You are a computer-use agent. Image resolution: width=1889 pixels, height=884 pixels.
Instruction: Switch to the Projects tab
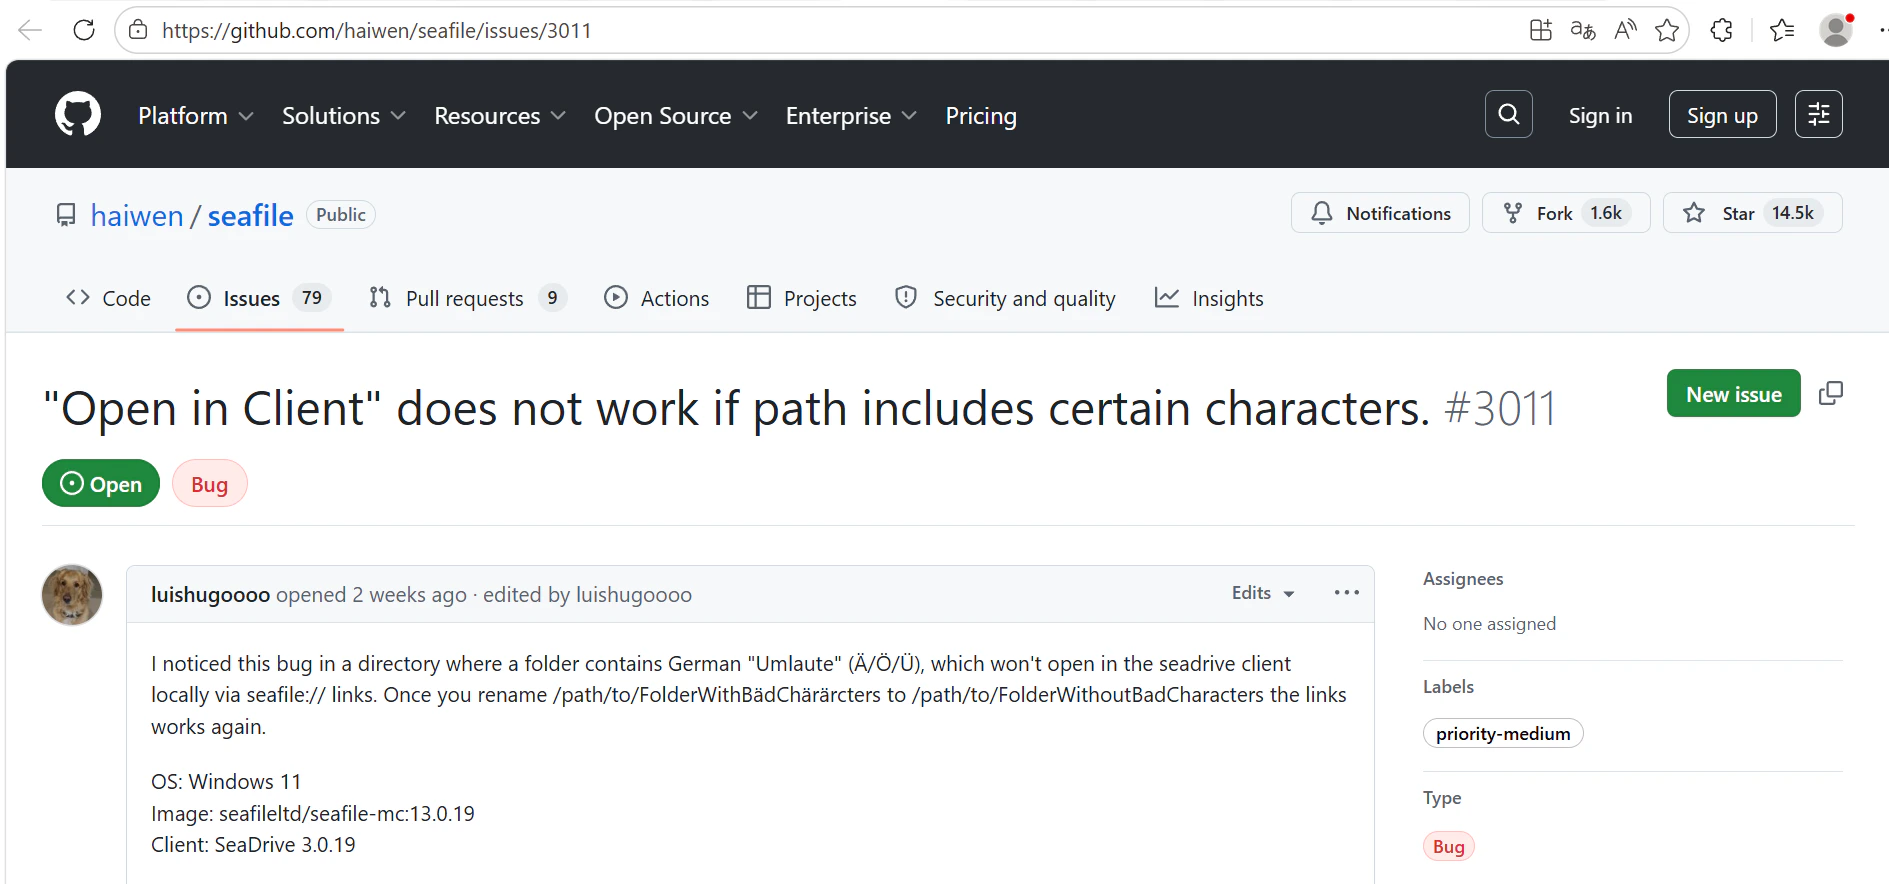[802, 298]
